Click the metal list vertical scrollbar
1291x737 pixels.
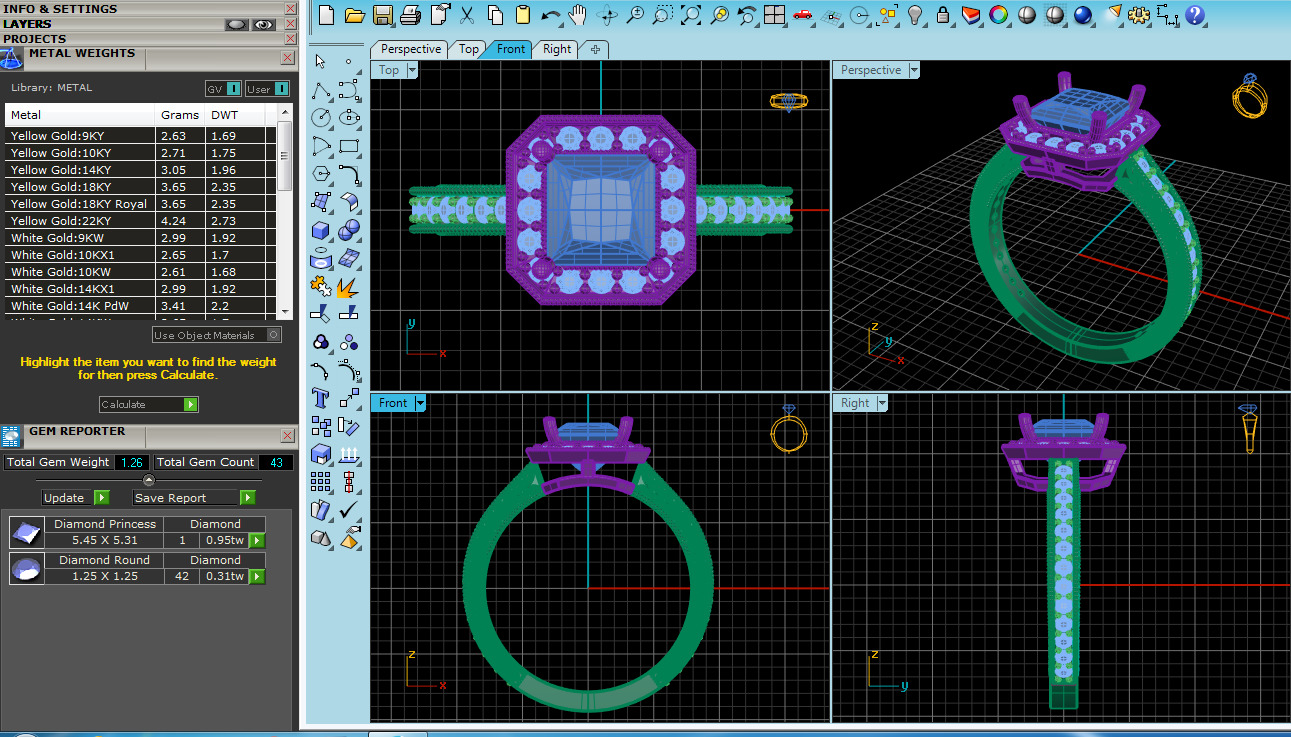click(x=285, y=211)
